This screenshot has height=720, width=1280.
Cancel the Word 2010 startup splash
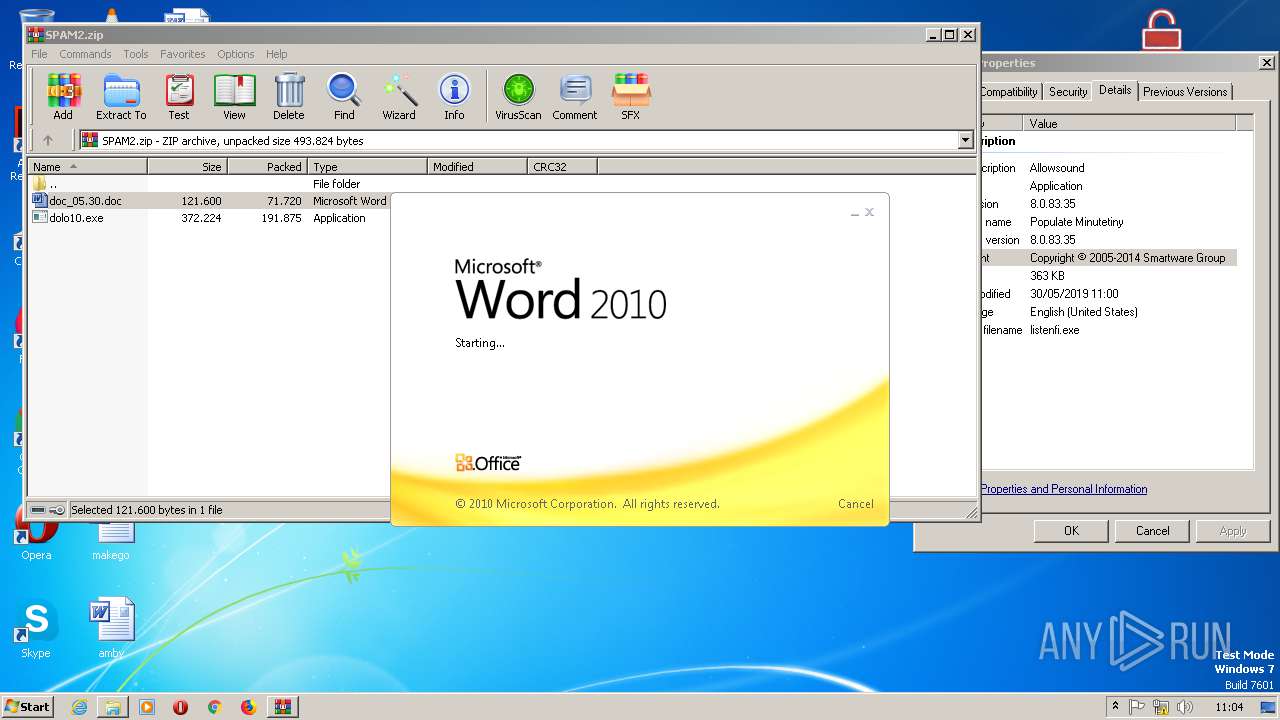click(855, 504)
